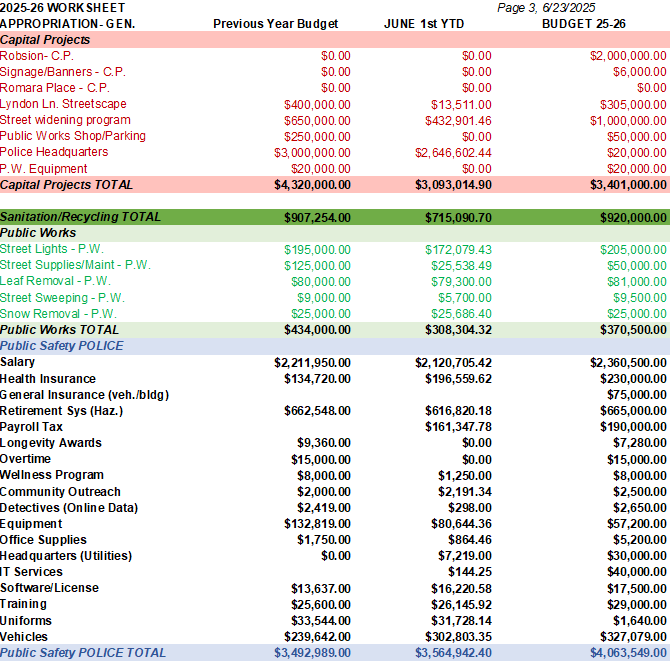Click the '2025-26 WORKSHEET' title text

(x=62, y=8)
